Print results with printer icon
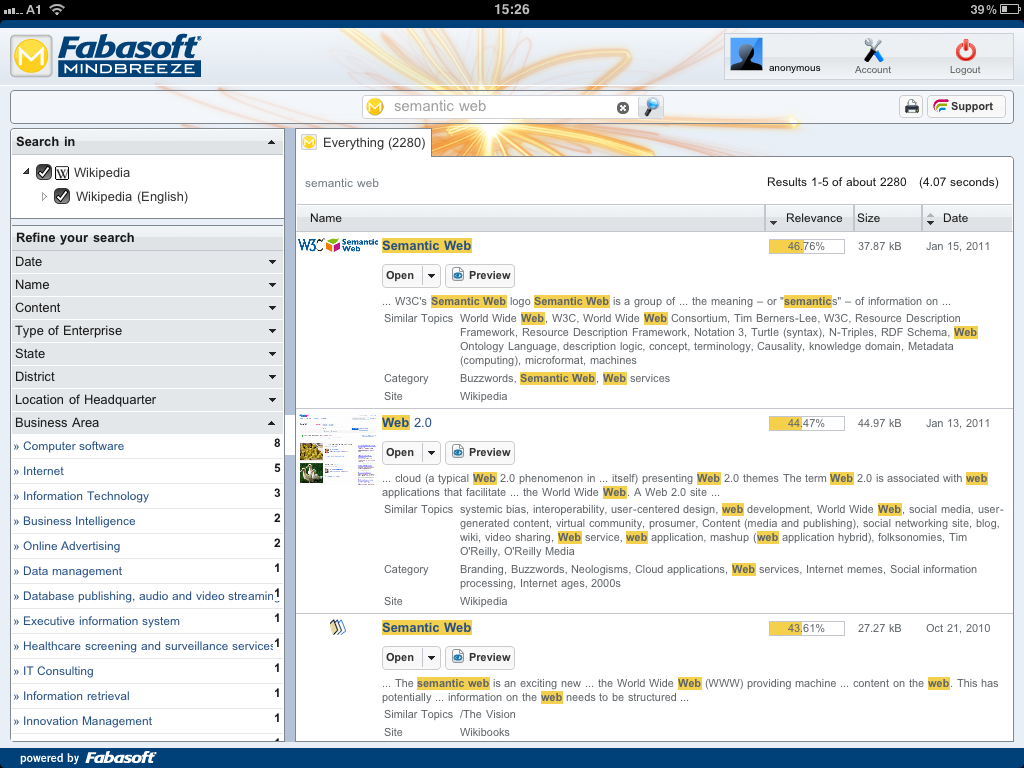The height and width of the screenshot is (768, 1024). (911, 106)
